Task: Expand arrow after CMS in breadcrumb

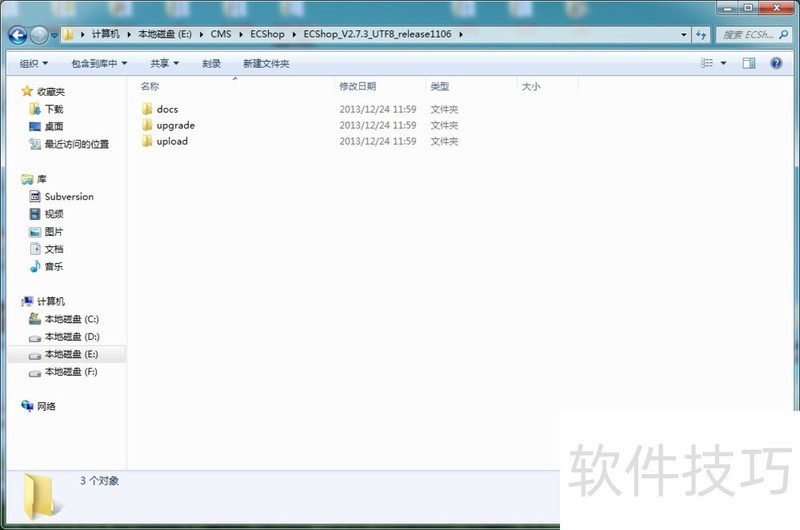Action: (241, 34)
